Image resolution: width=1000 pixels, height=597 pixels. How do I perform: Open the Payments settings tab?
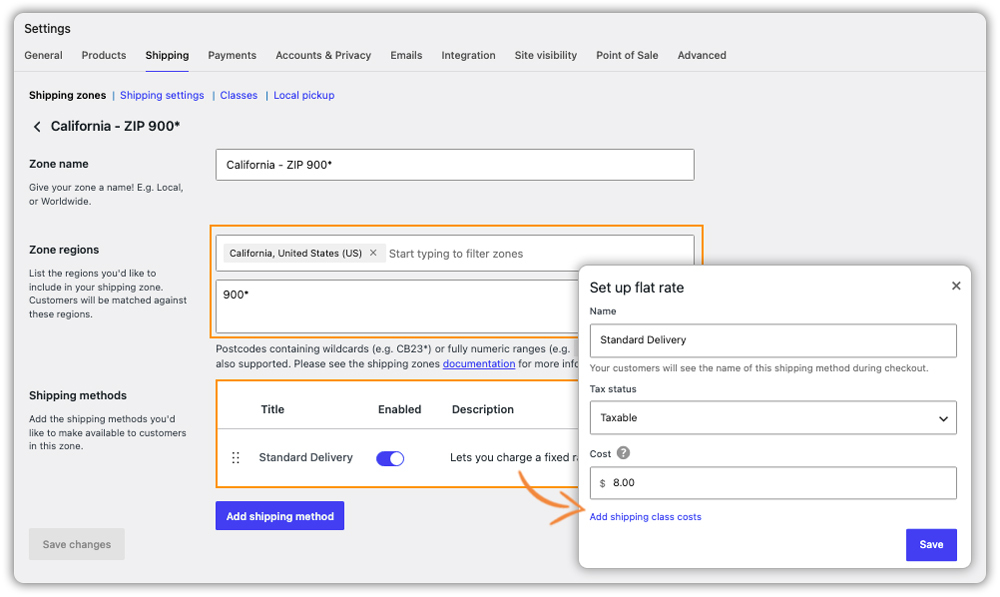click(x=232, y=55)
